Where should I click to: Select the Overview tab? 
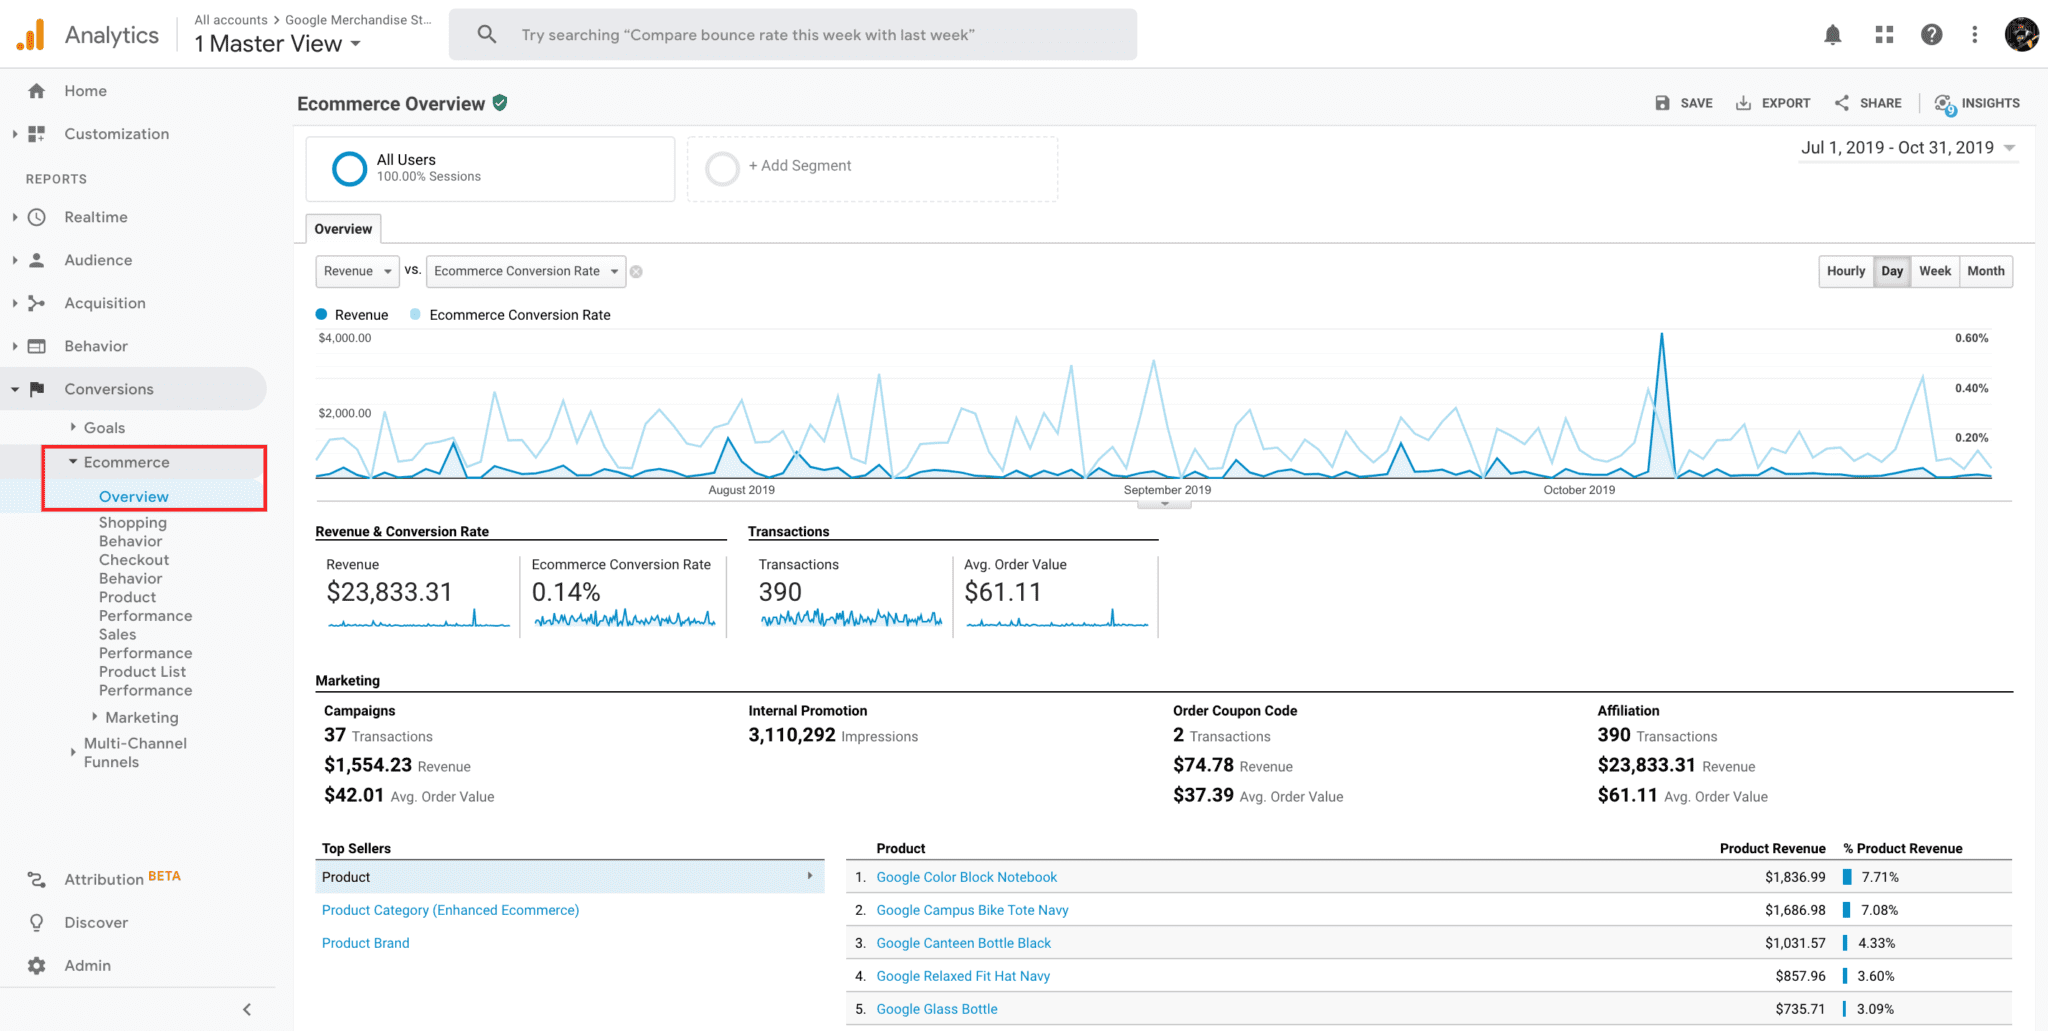(x=343, y=229)
